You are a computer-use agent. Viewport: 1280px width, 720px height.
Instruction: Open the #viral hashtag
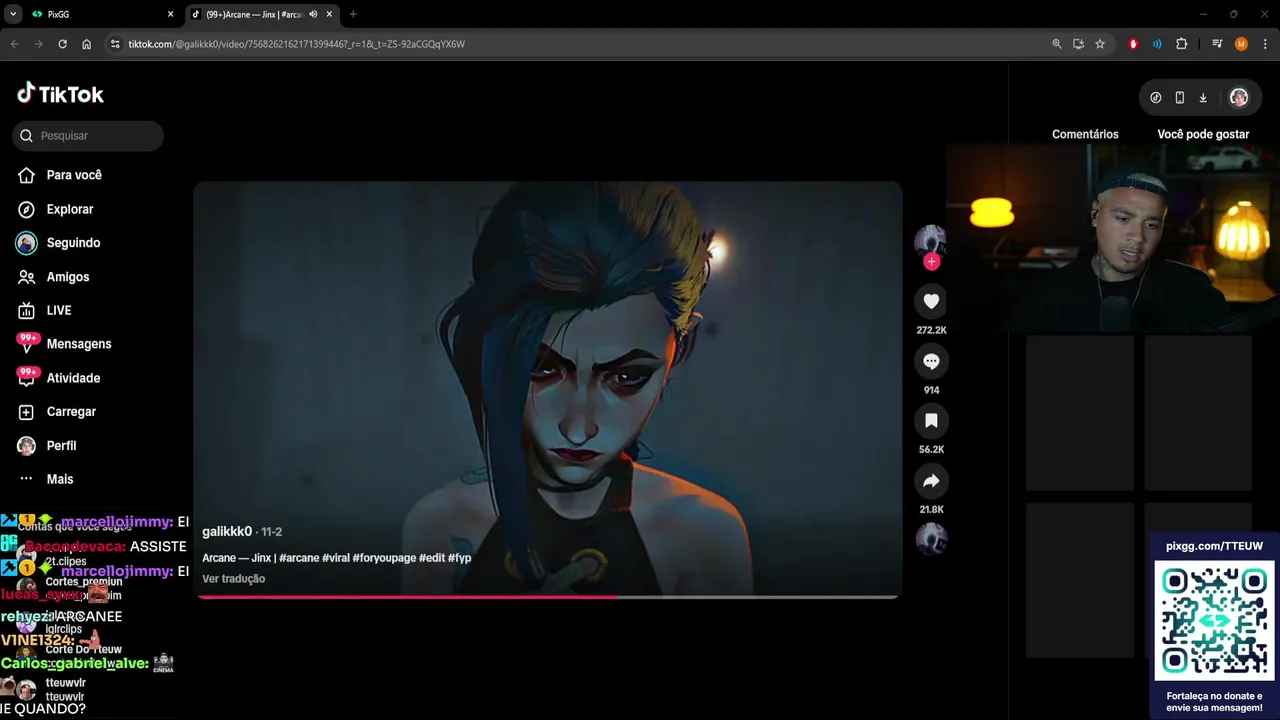(x=336, y=558)
